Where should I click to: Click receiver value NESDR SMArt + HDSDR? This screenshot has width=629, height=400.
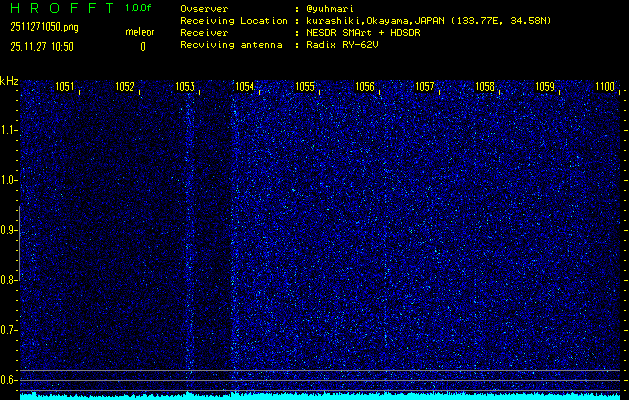[x=363, y=33]
